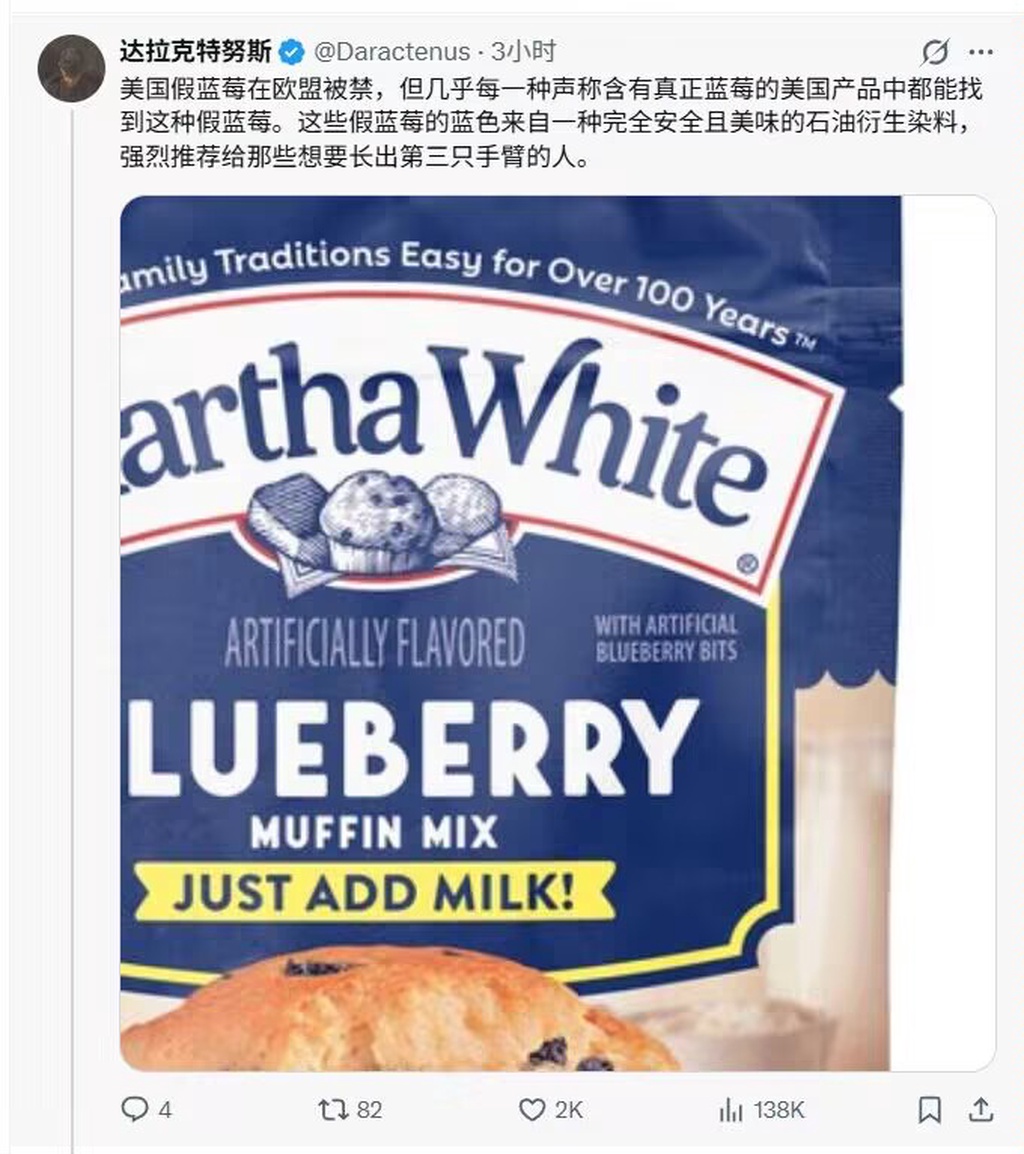Image resolution: width=1024 pixels, height=1154 pixels.
Task: Click the post text about 假蓝莓
Action: [551, 123]
